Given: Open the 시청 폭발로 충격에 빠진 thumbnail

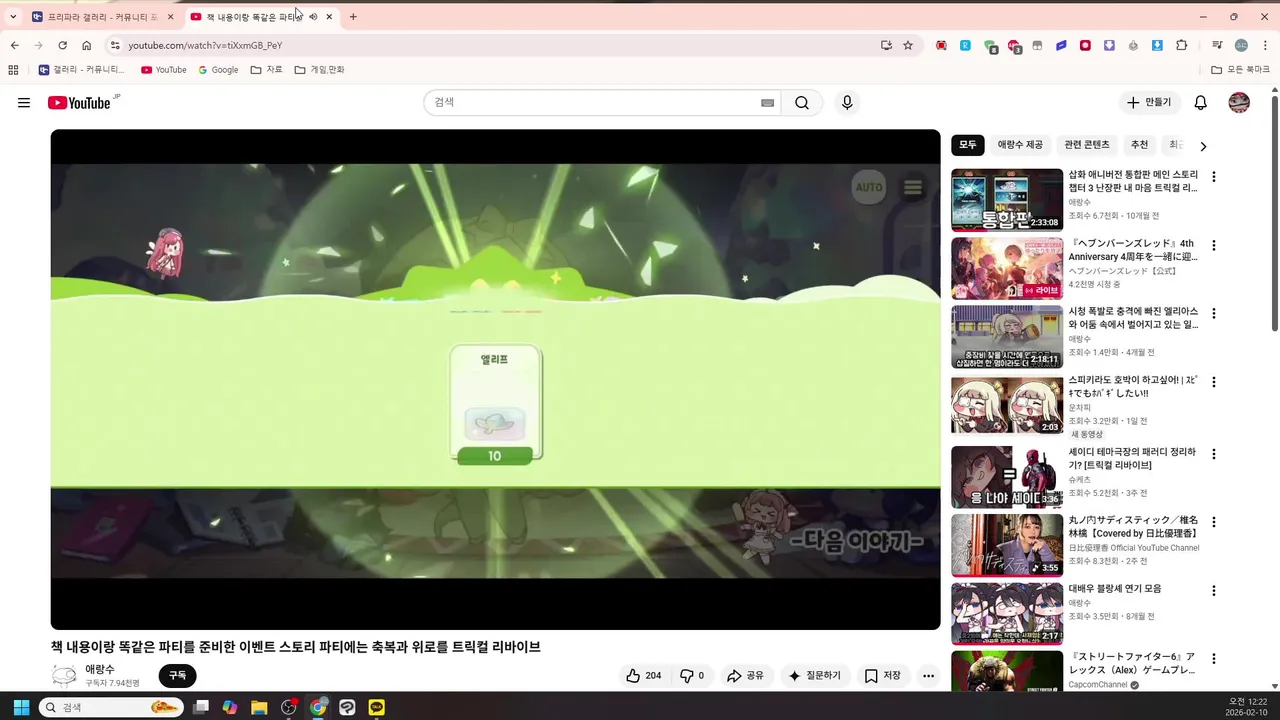Looking at the screenshot, I should pos(1007,337).
